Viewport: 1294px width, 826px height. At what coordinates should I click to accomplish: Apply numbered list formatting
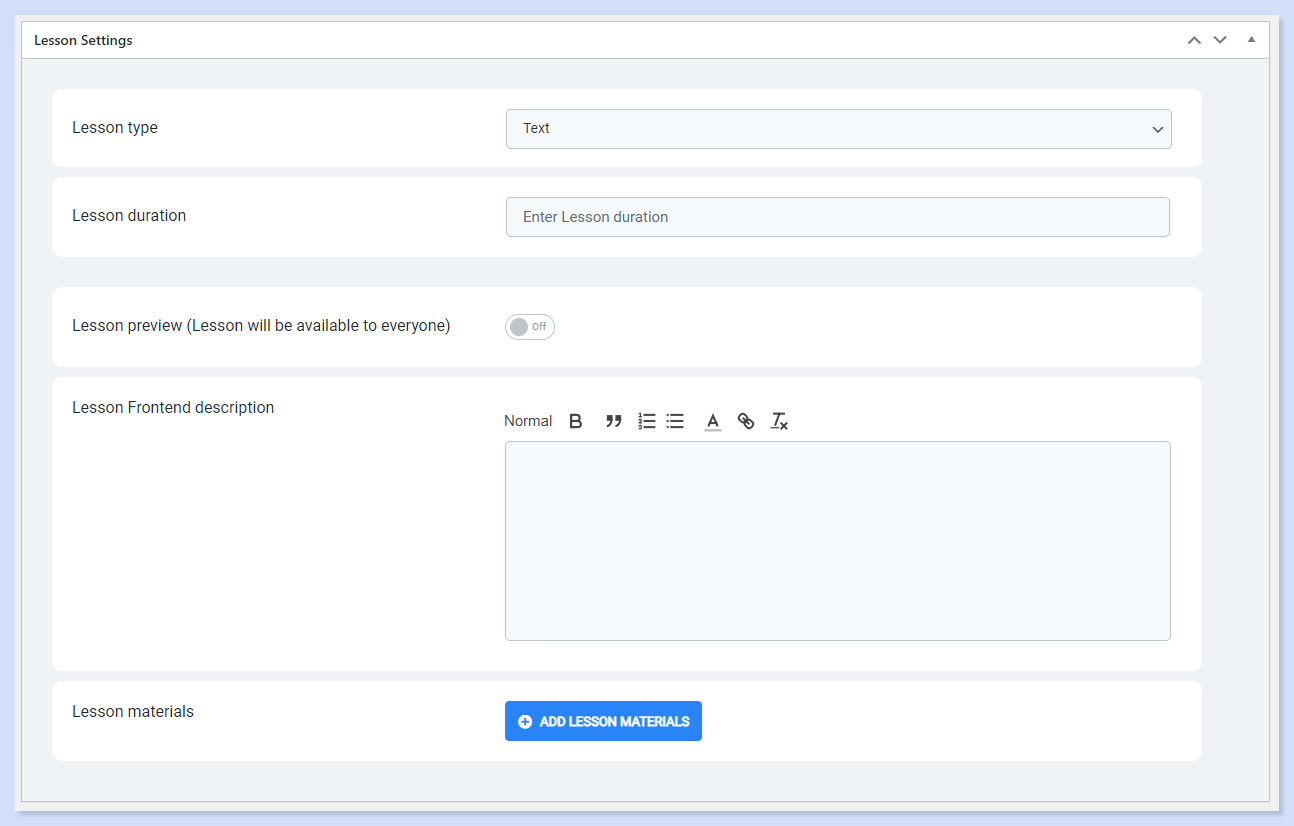click(x=647, y=421)
